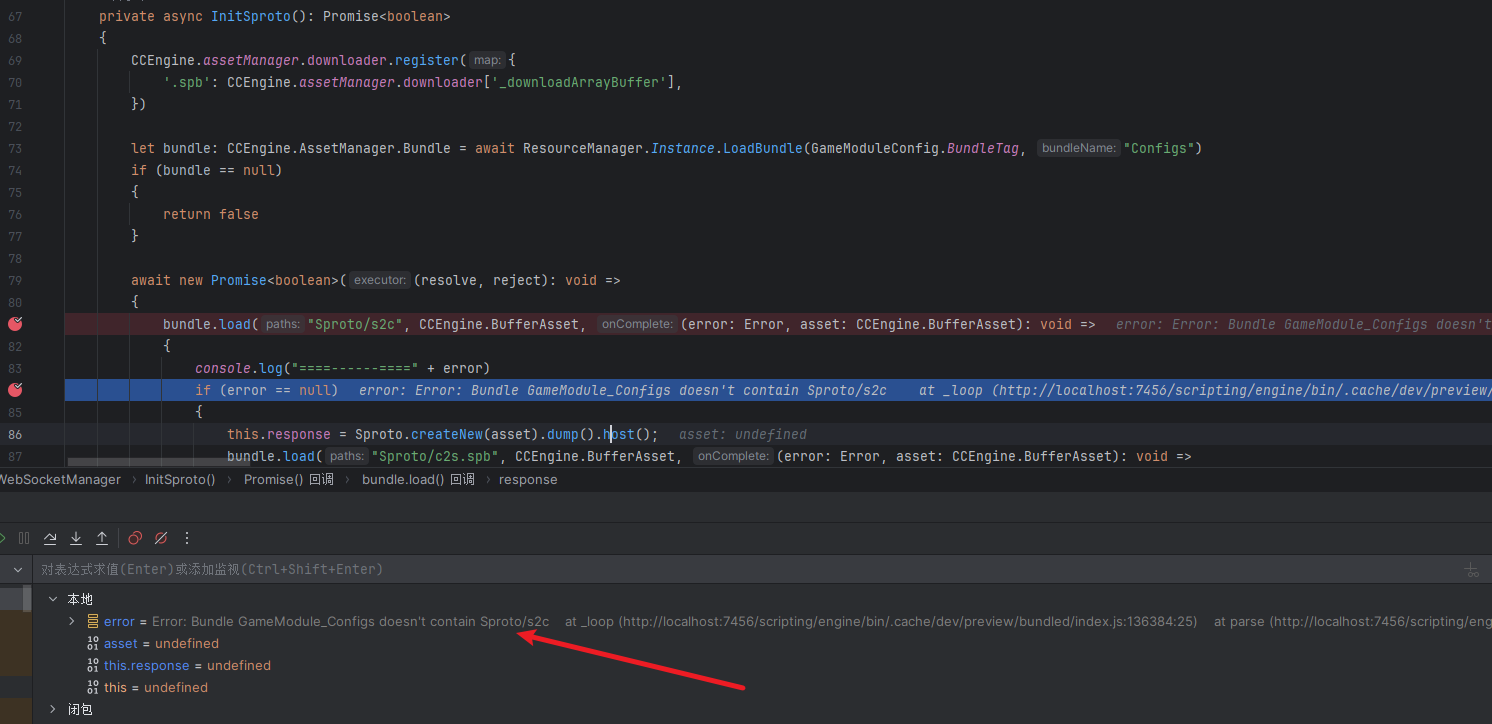Remove the breakpoint on the bundle.load line 81

[15, 324]
